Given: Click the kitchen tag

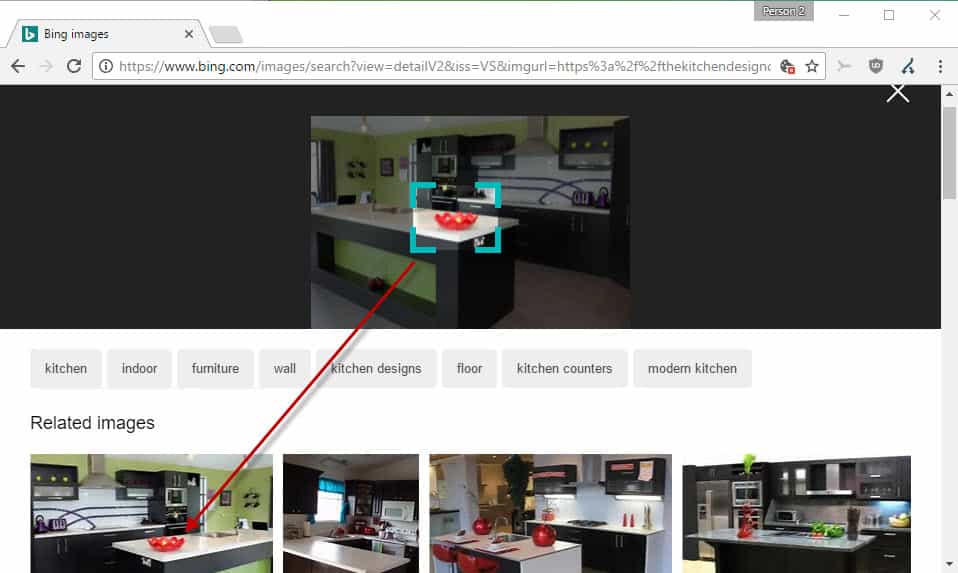Looking at the screenshot, I should (66, 368).
